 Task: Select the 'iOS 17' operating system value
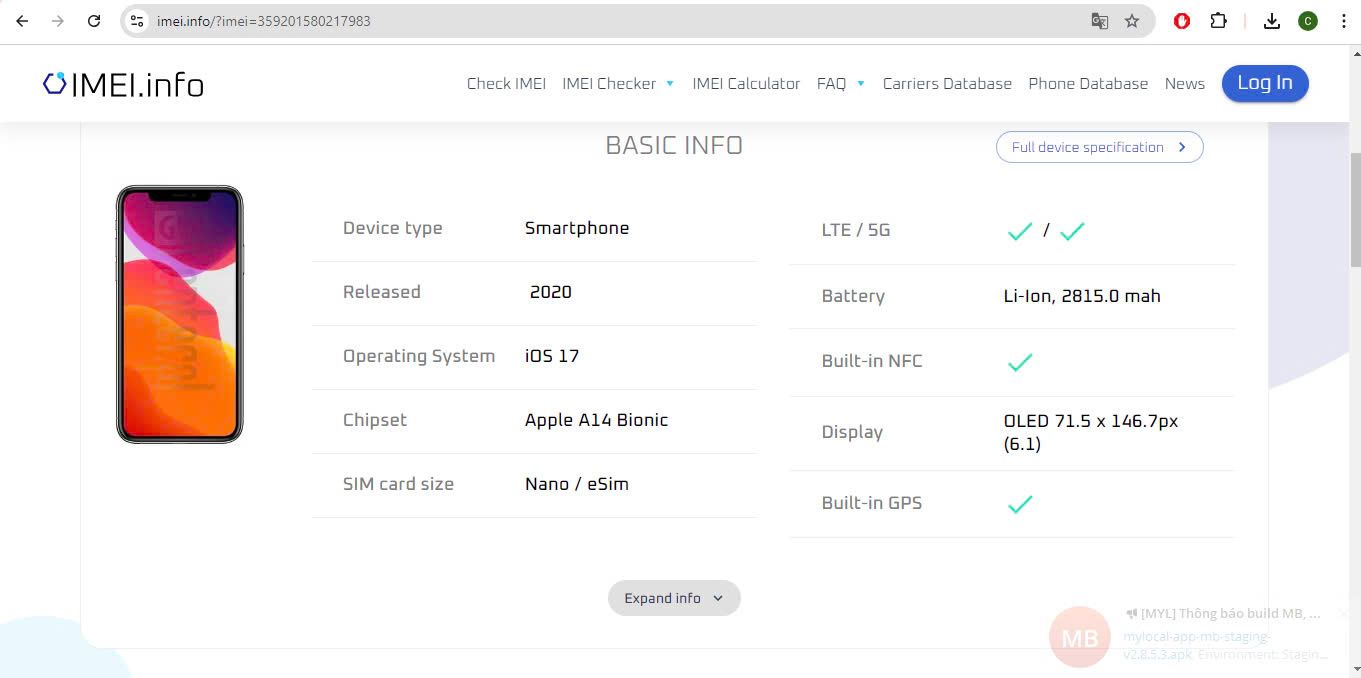pos(552,356)
